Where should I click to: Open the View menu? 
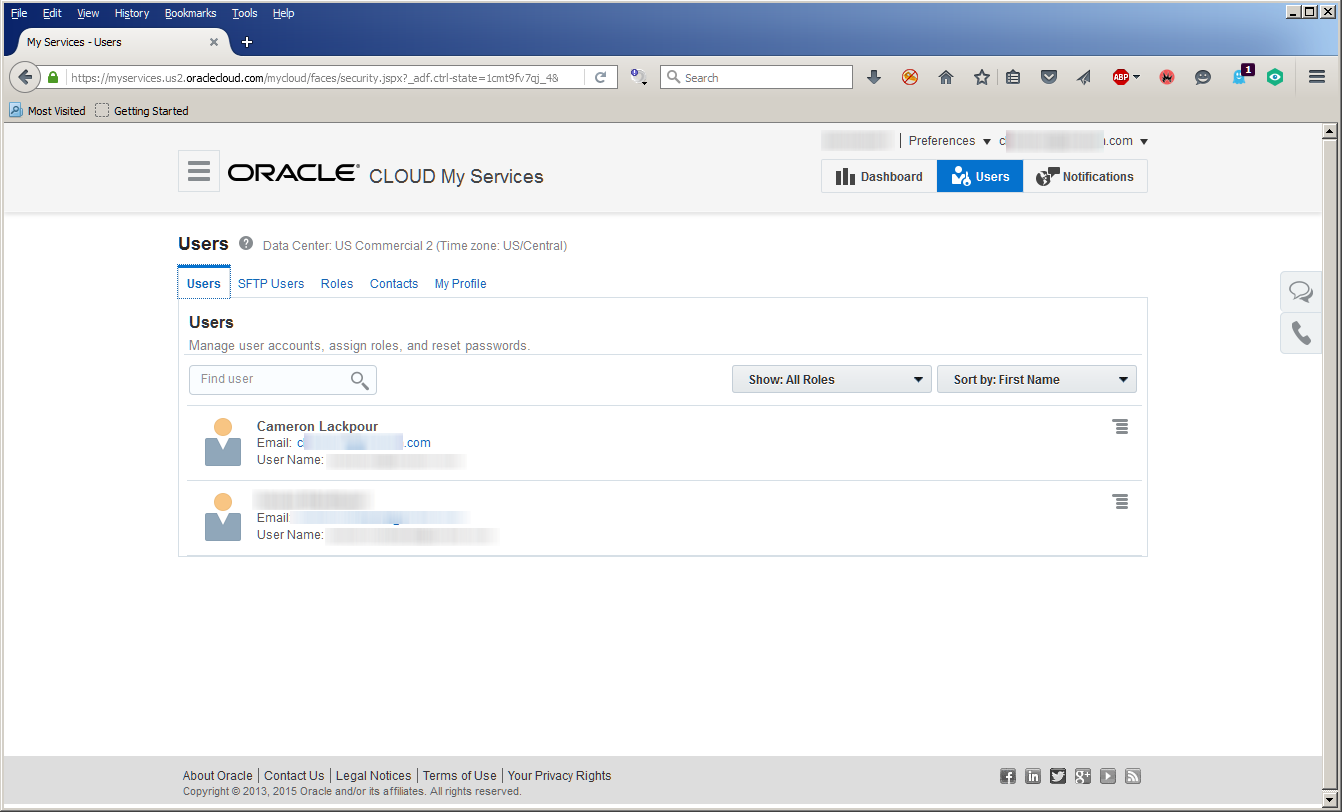tap(88, 13)
